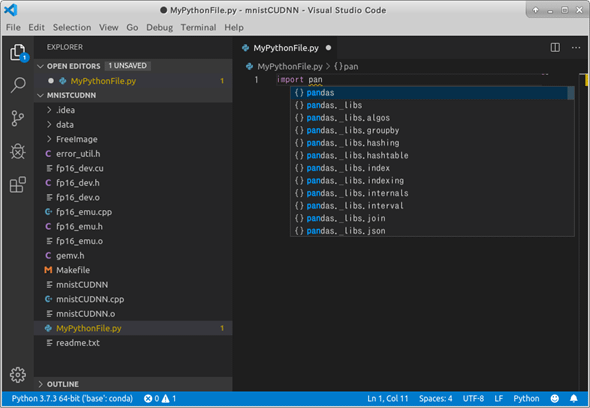Open fp16_emu.cpp file
590x408 pixels.
pyautogui.click(x=133, y=212)
